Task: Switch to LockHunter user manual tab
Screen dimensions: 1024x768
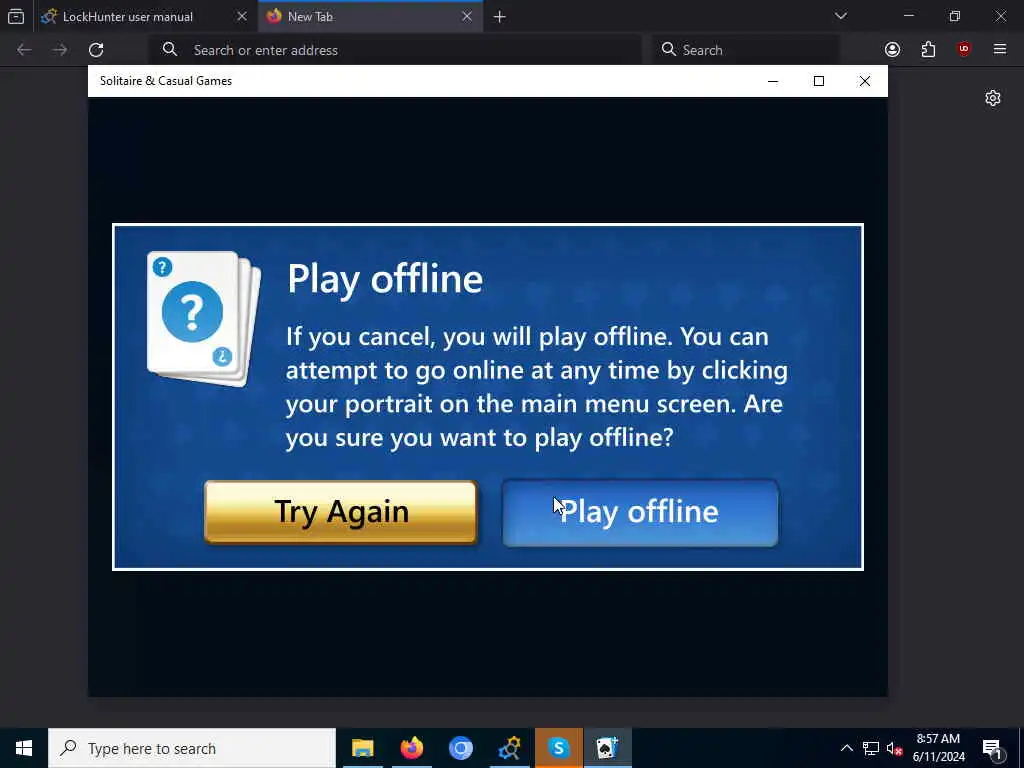Action: [128, 16]
